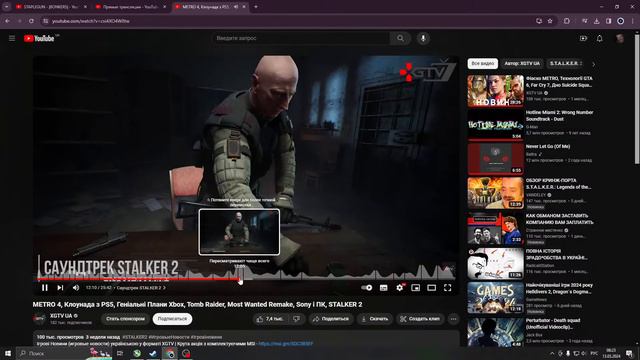
Task: Open browser extensions puzzle icon
Action: click(567, 21)
